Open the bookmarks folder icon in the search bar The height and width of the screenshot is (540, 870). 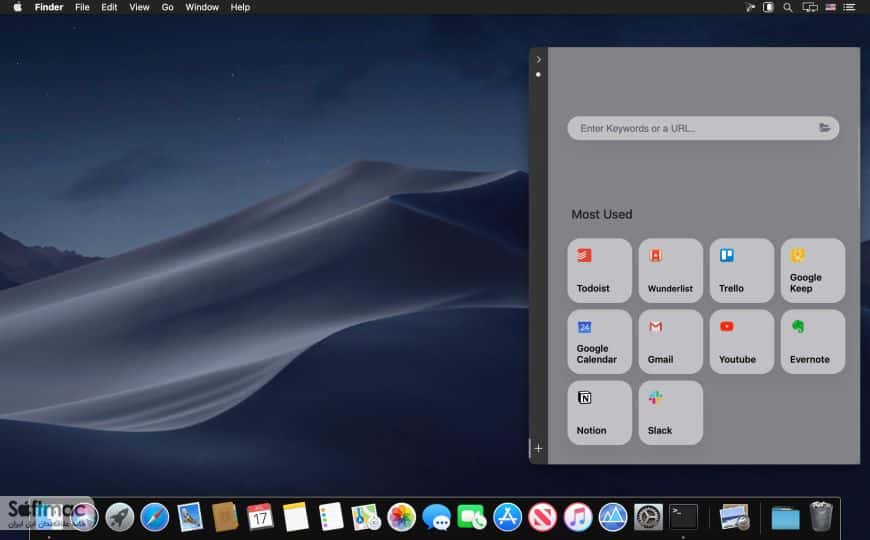pyautogui.click(x=825, y=128)
